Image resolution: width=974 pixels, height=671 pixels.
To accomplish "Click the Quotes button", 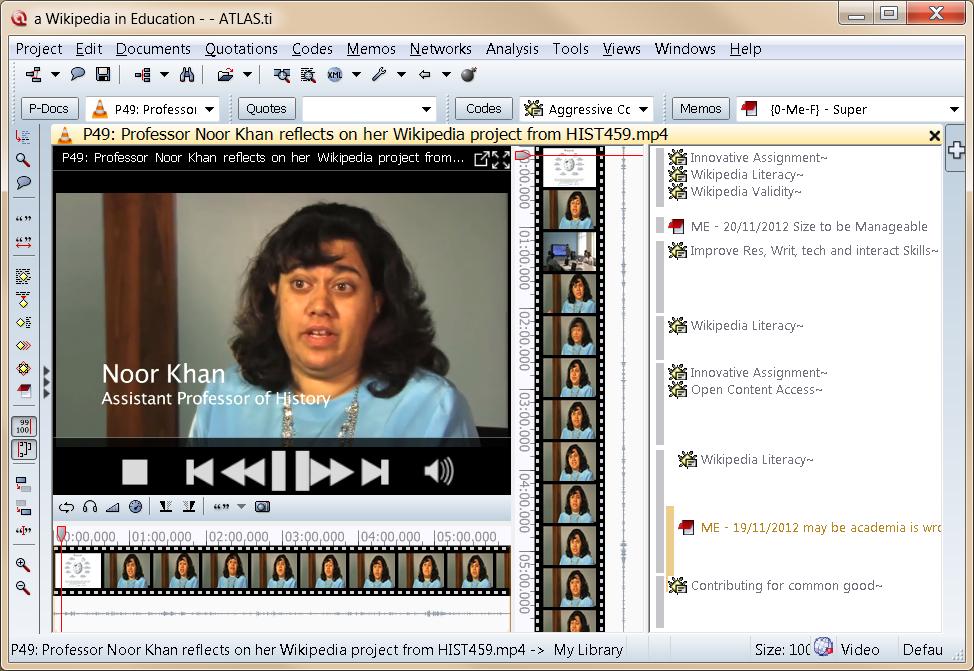I will click(266, 109).
